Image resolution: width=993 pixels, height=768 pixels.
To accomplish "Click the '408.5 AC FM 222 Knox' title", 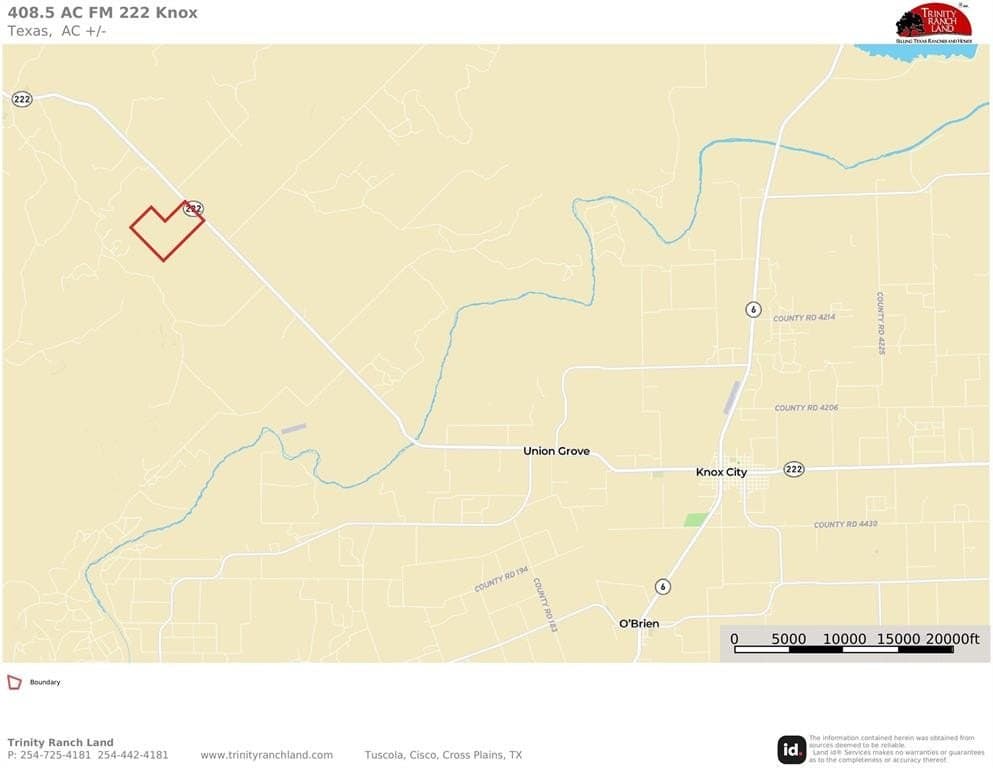I will coord(103,13).
